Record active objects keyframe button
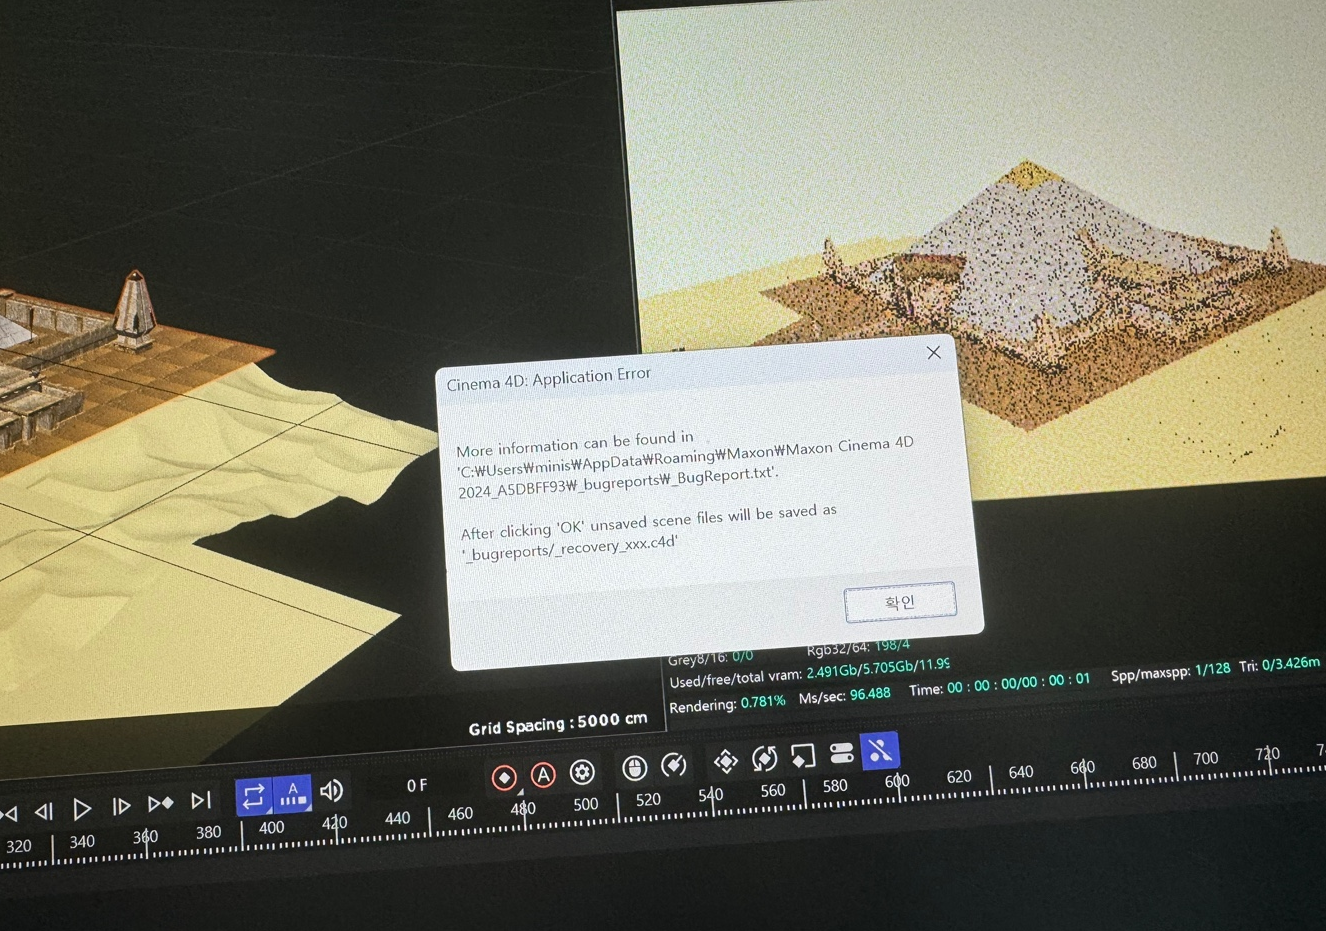This screenshot has height=931, width=1326. 504,777
